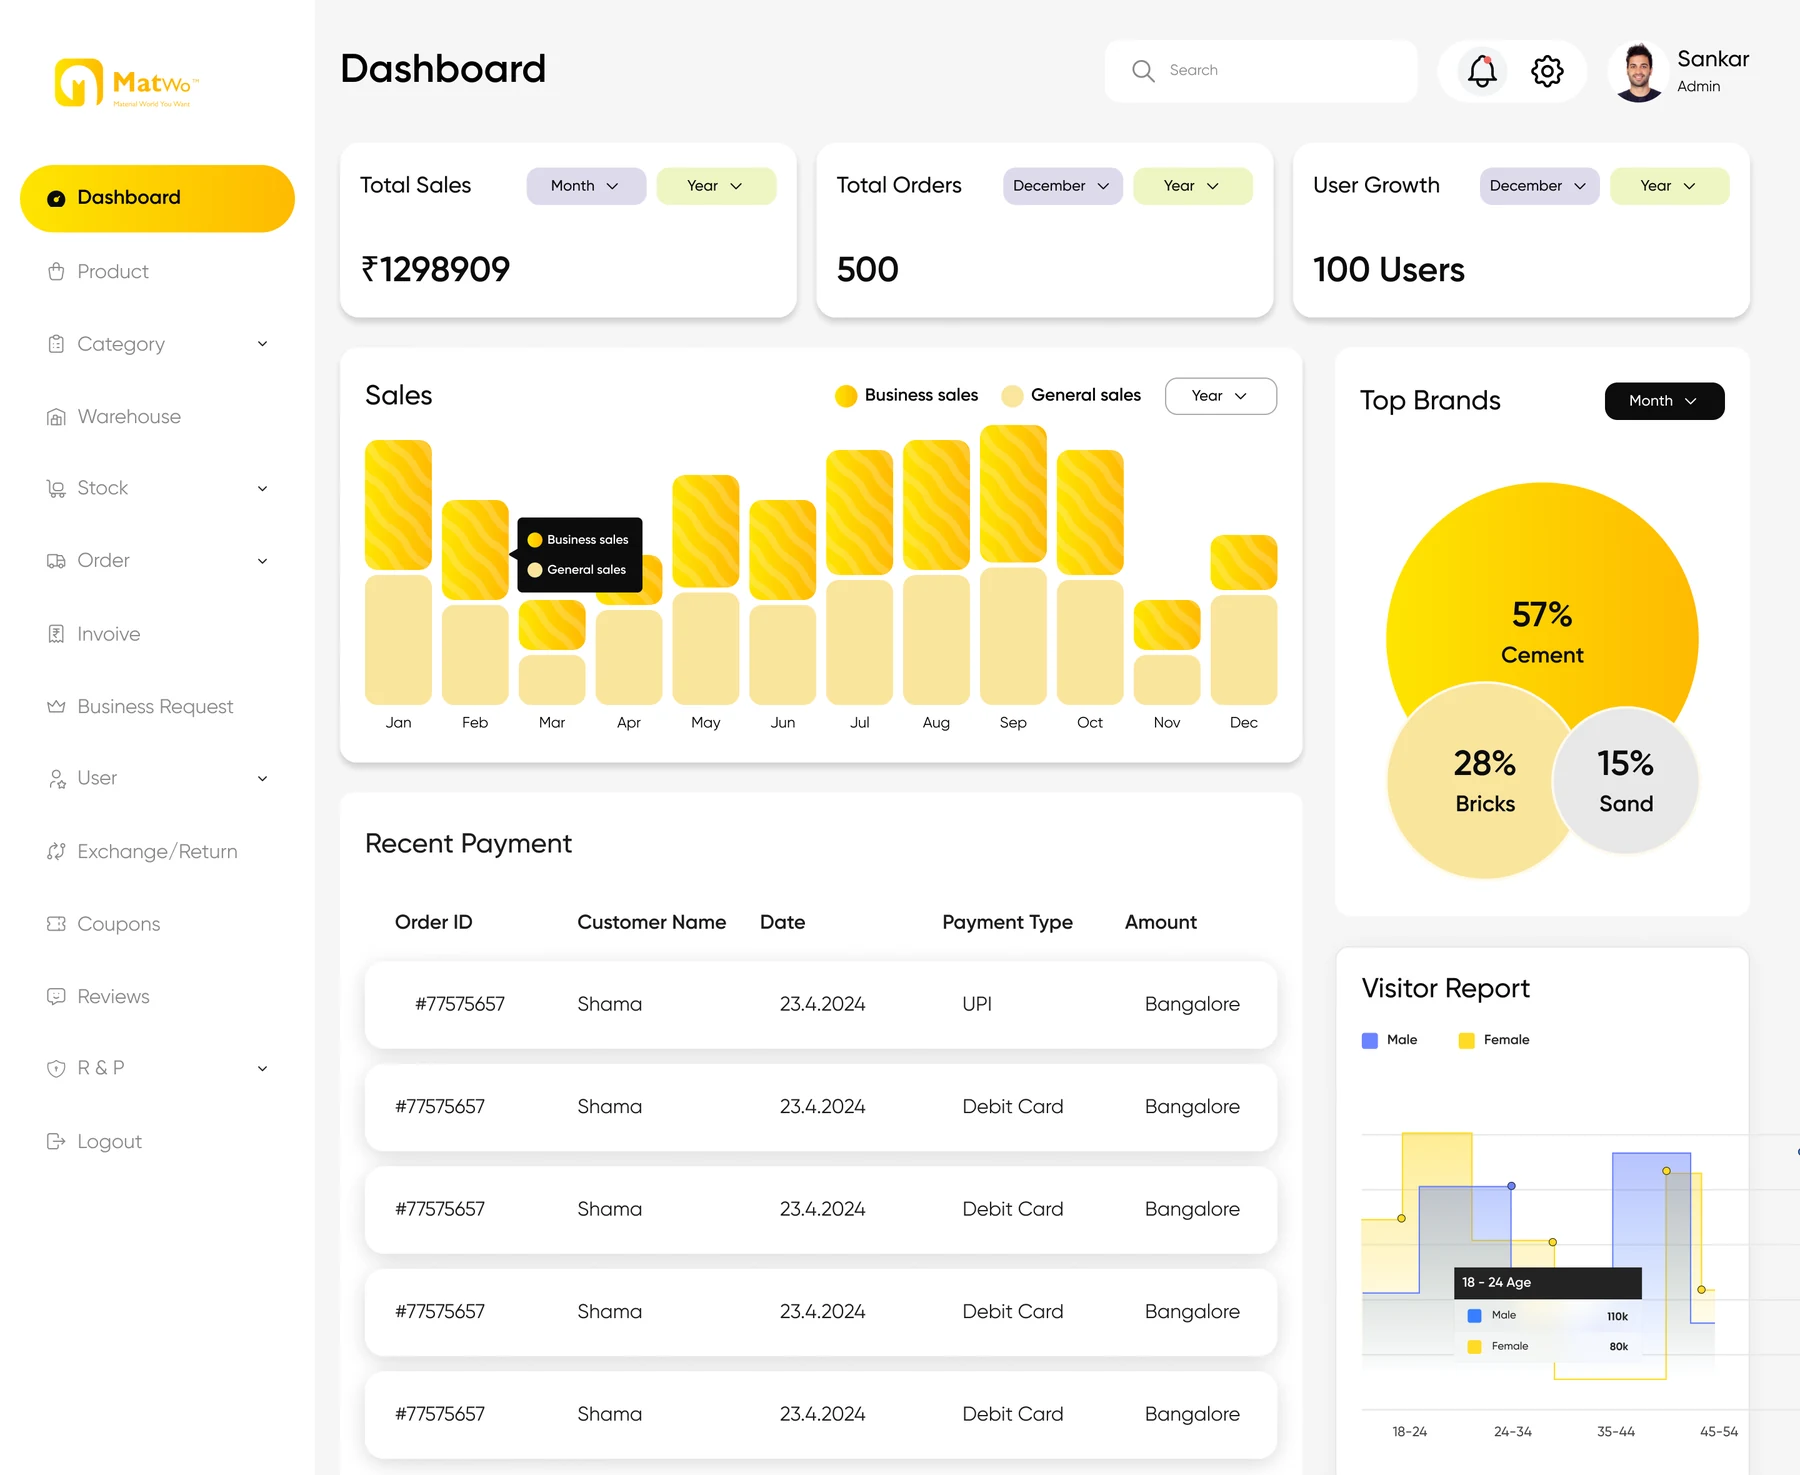Click the UPI payment row

point(821,1005)
